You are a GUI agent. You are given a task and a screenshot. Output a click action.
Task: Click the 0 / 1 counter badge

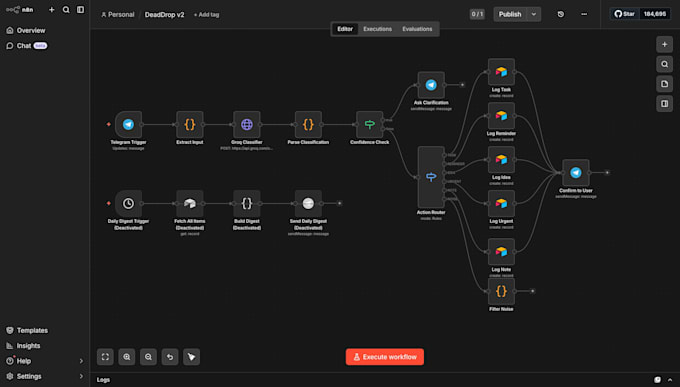pyautogui.click(x=477, y=14)
